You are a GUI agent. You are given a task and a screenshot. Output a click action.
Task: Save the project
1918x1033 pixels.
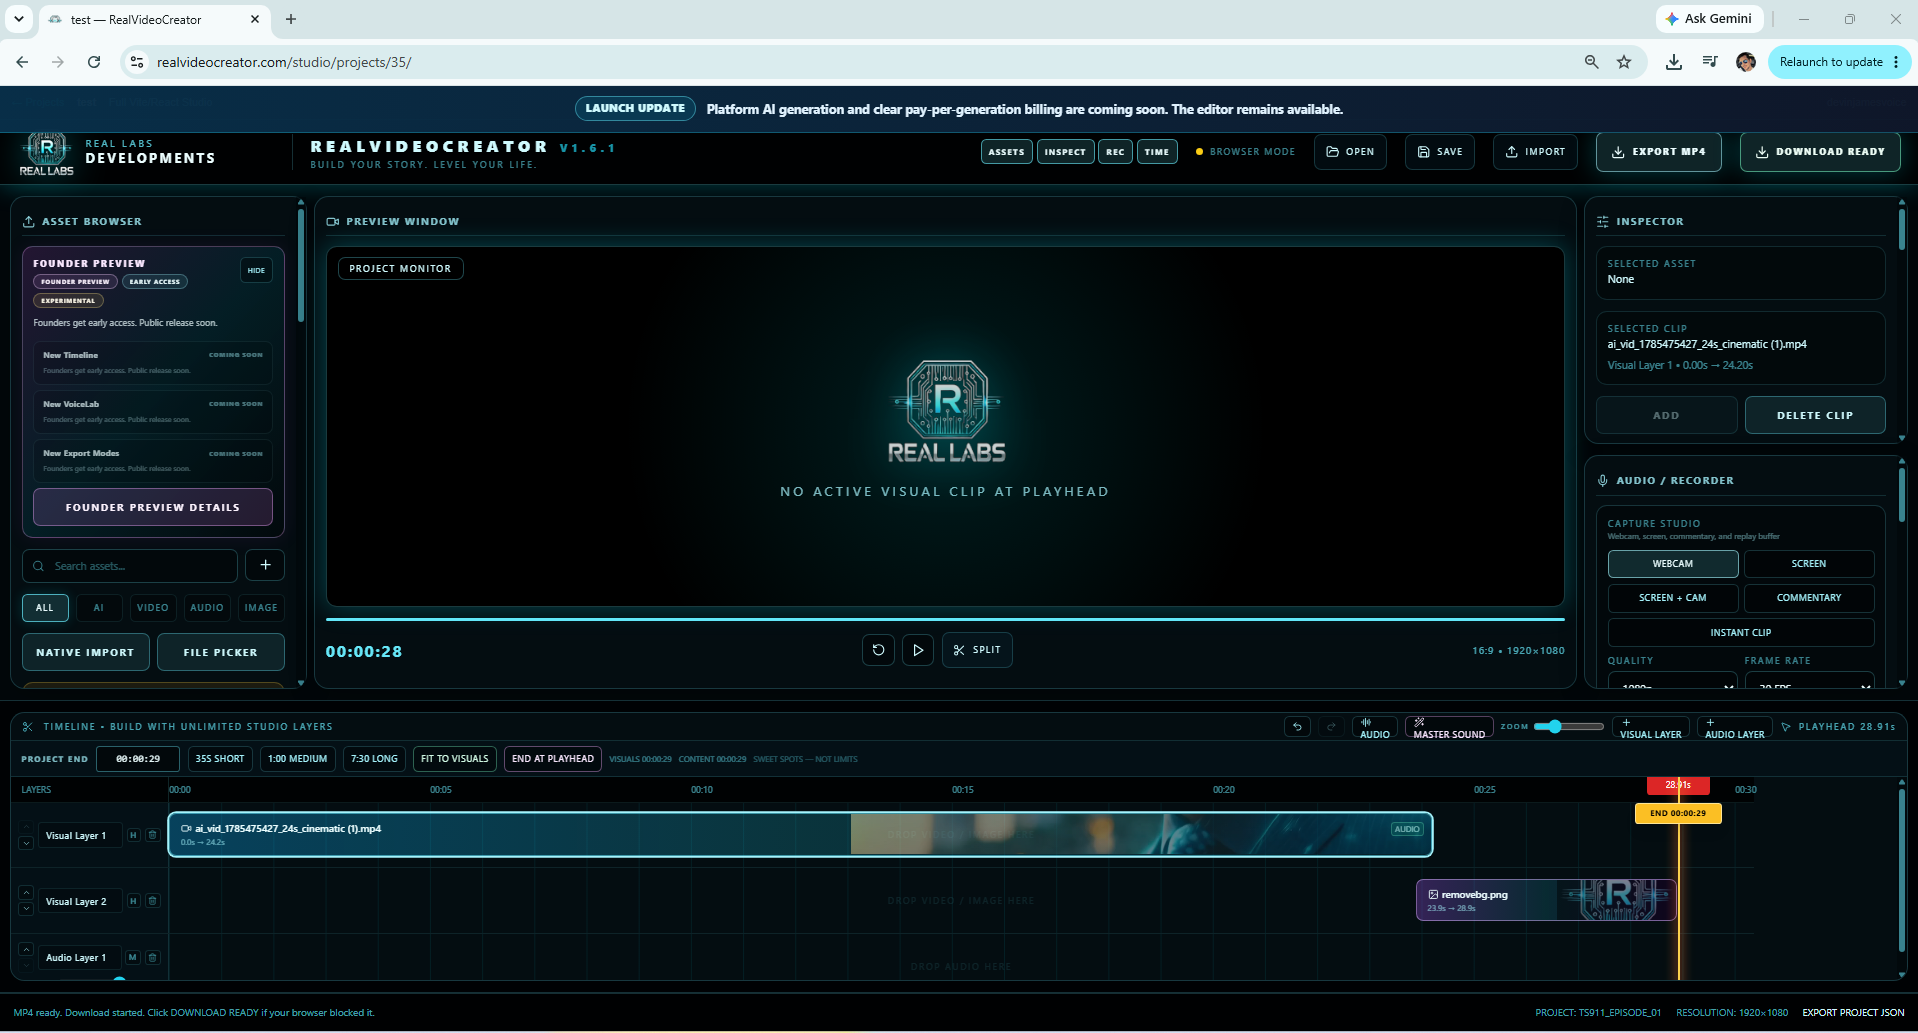click(1440, 152)
